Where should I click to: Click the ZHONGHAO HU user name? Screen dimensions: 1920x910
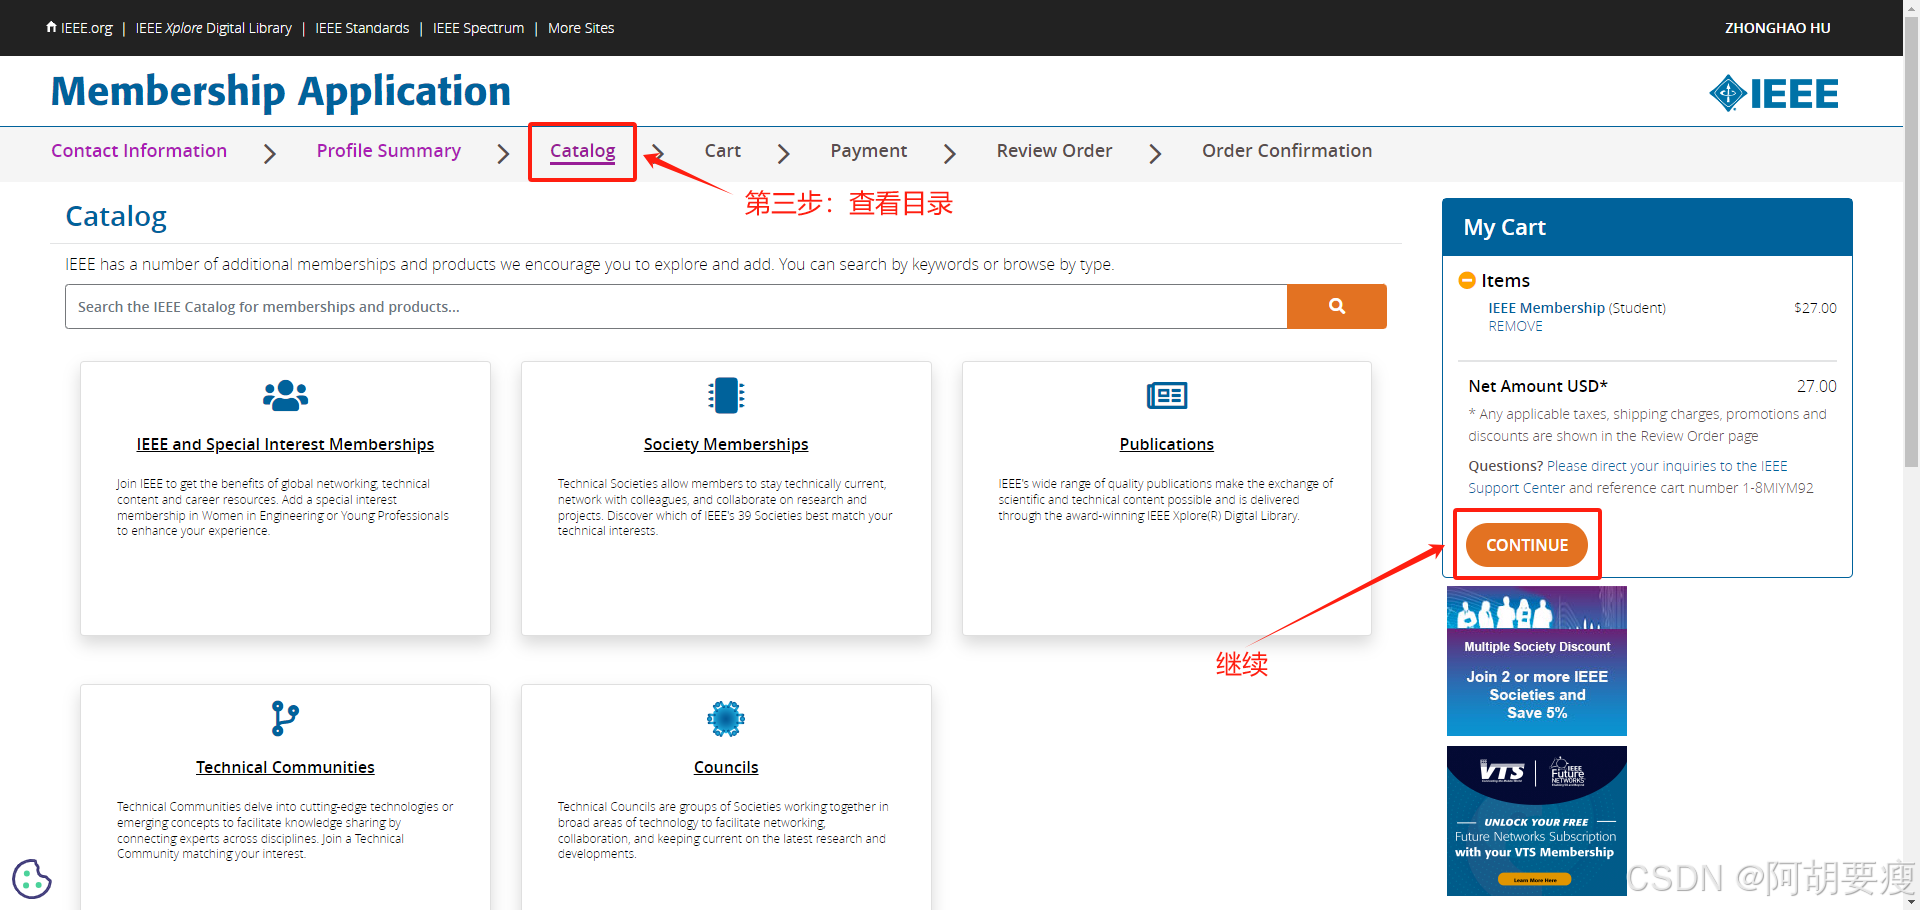[1777, 28]
